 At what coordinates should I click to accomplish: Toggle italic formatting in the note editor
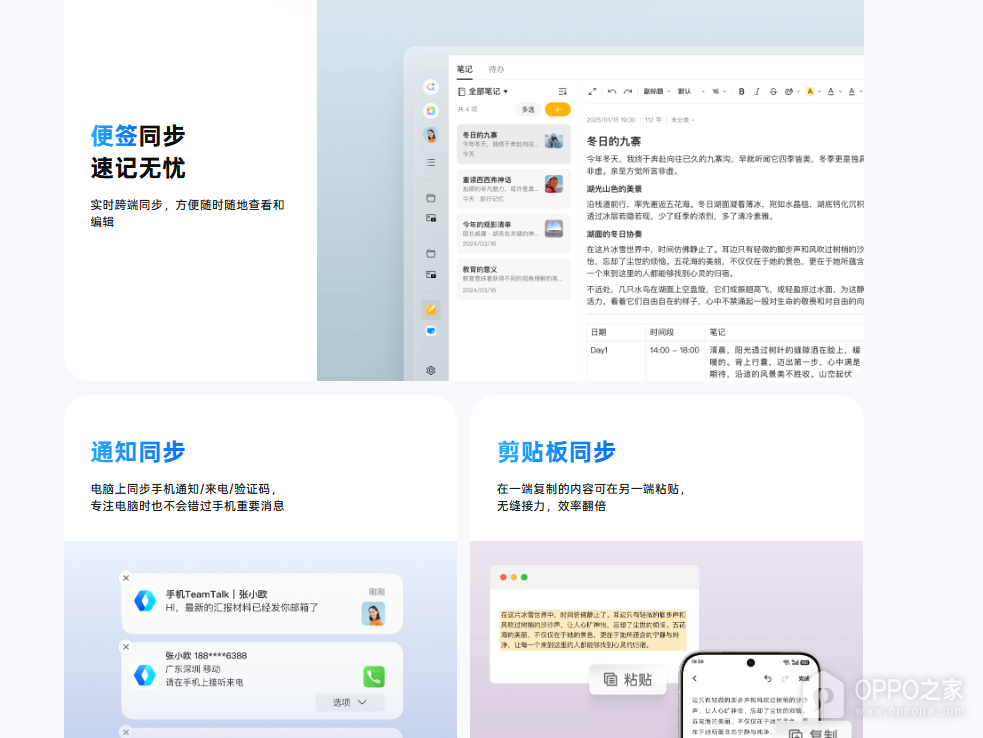click(x=757, y=92)
